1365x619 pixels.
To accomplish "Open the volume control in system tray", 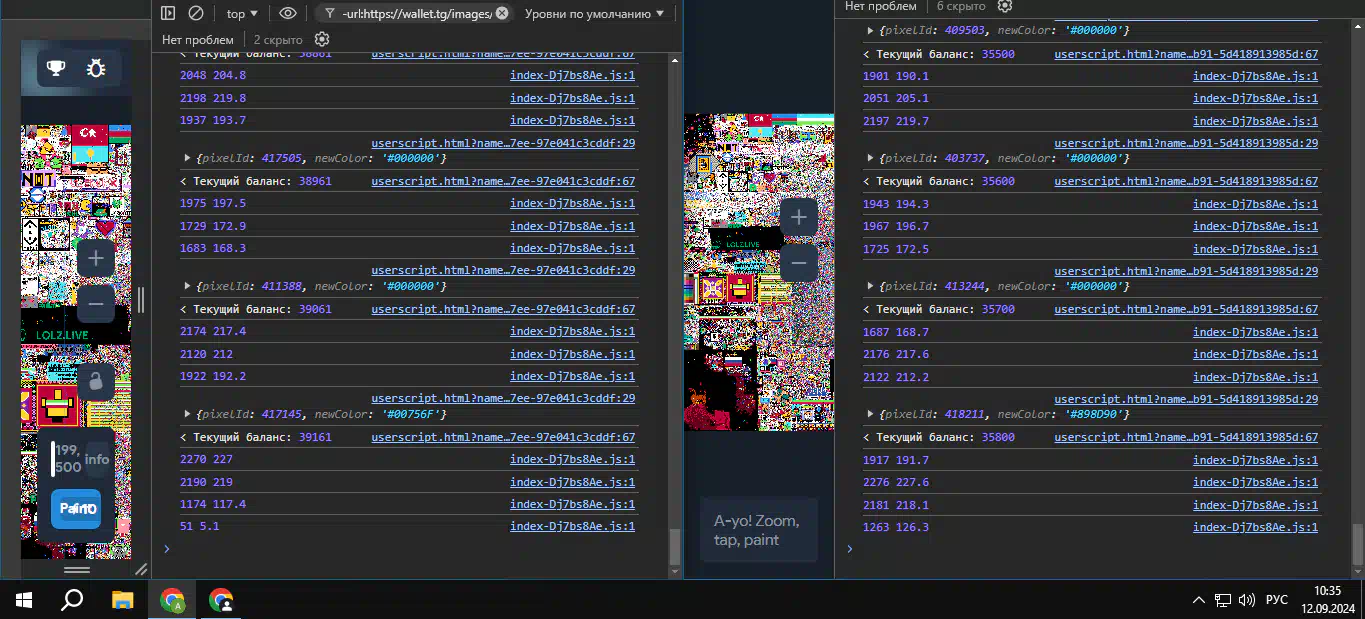I will [x=1246, y=600].
